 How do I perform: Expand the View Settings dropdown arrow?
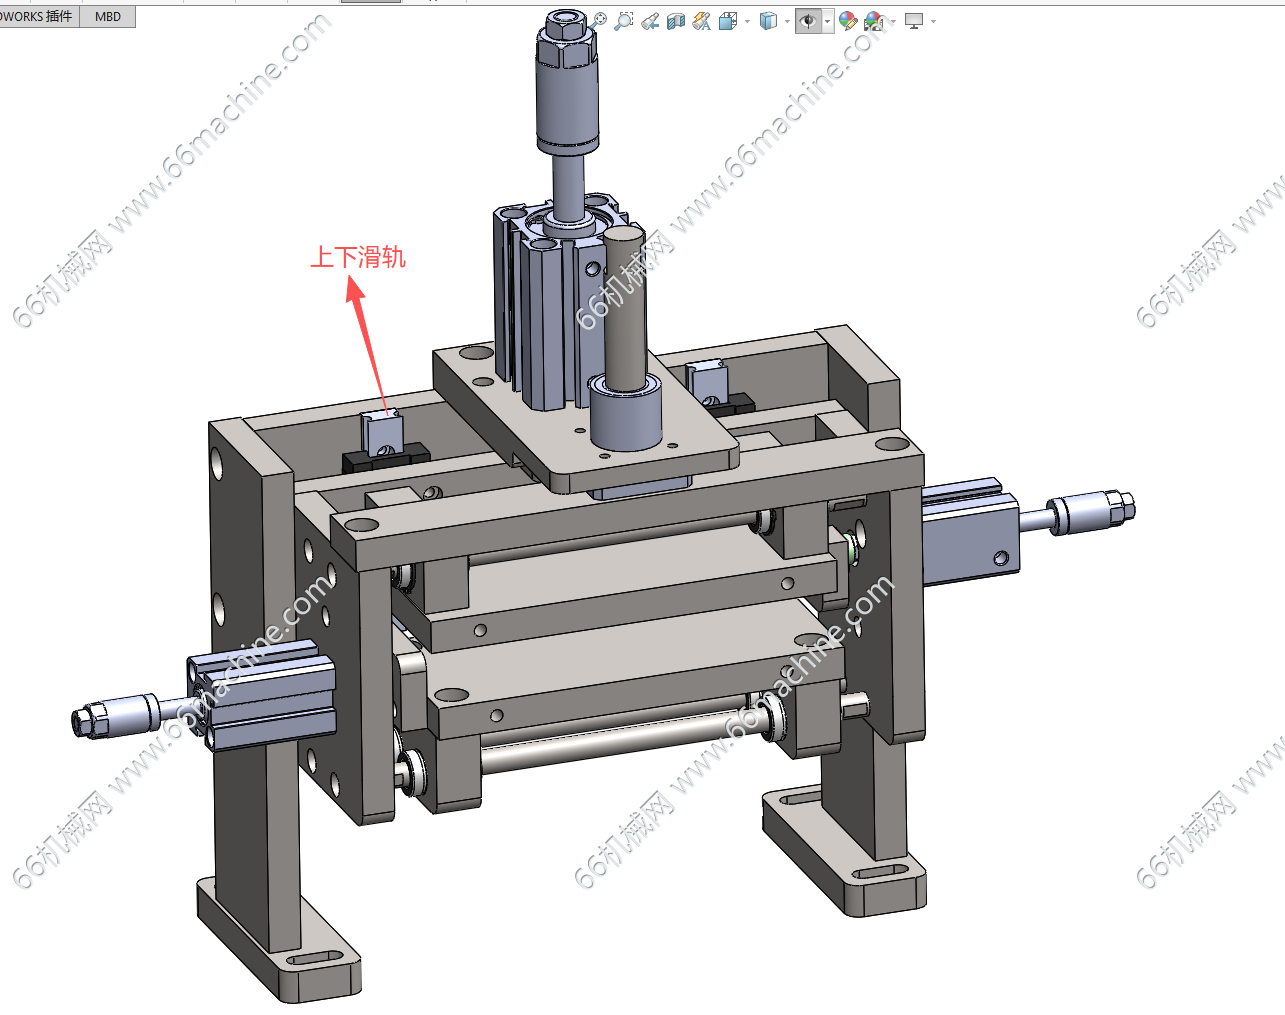(x=933, y=21)
